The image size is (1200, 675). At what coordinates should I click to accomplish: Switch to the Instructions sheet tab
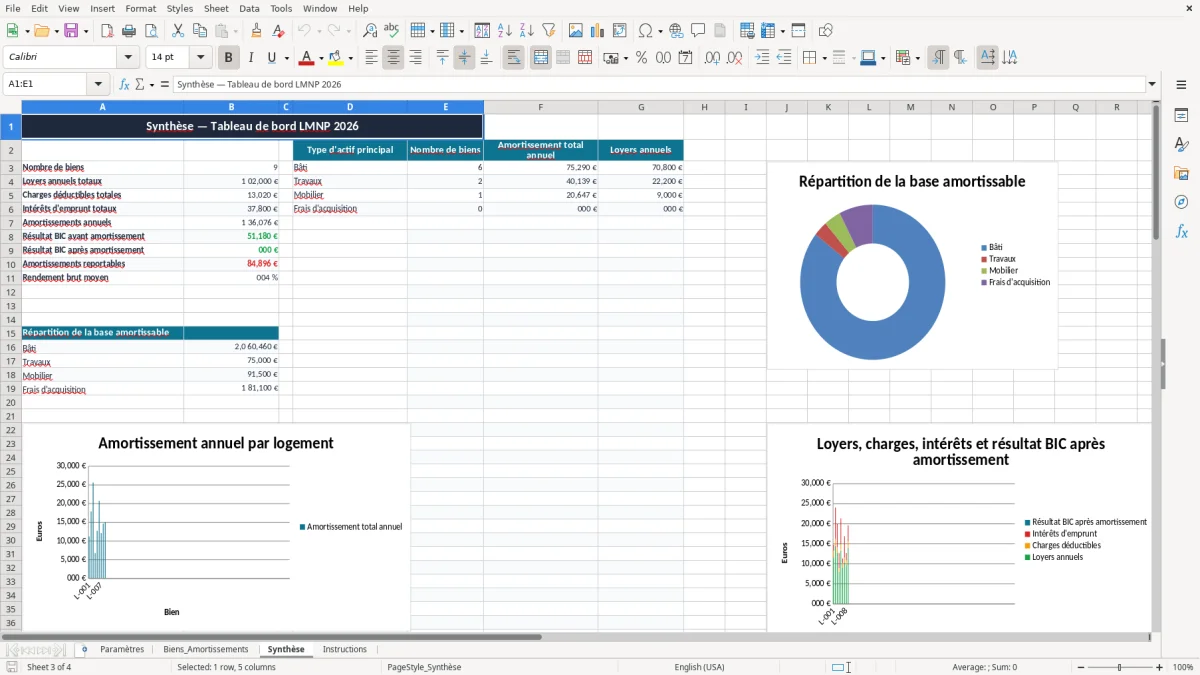[345, 649]
